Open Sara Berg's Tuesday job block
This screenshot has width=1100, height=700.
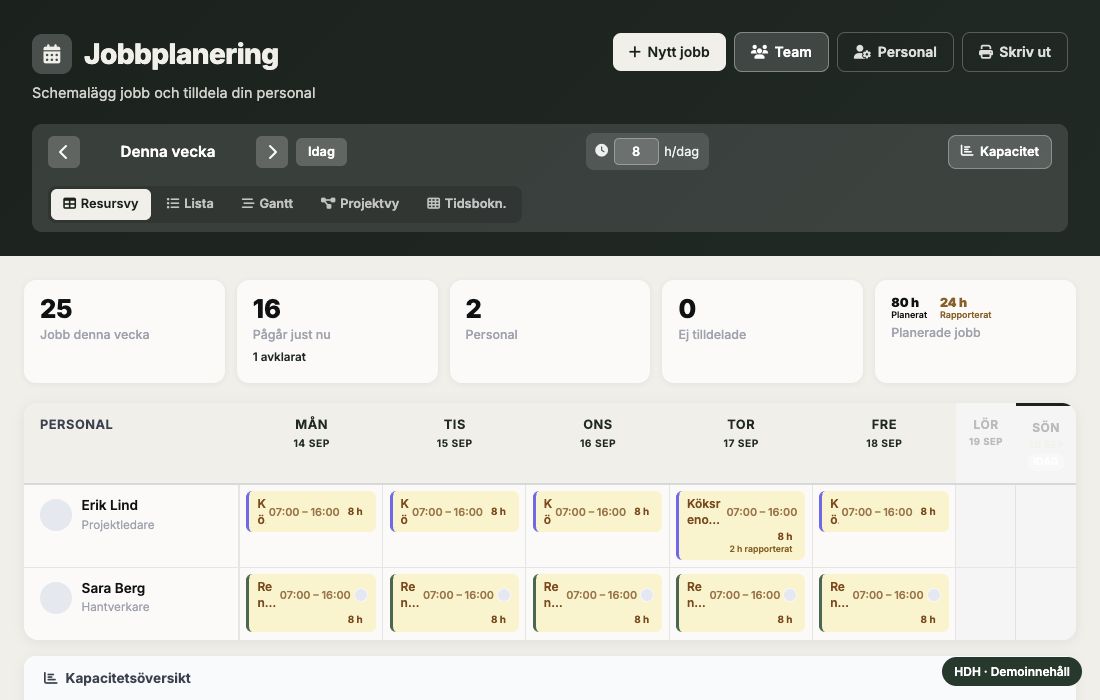(x=454, y=603)
